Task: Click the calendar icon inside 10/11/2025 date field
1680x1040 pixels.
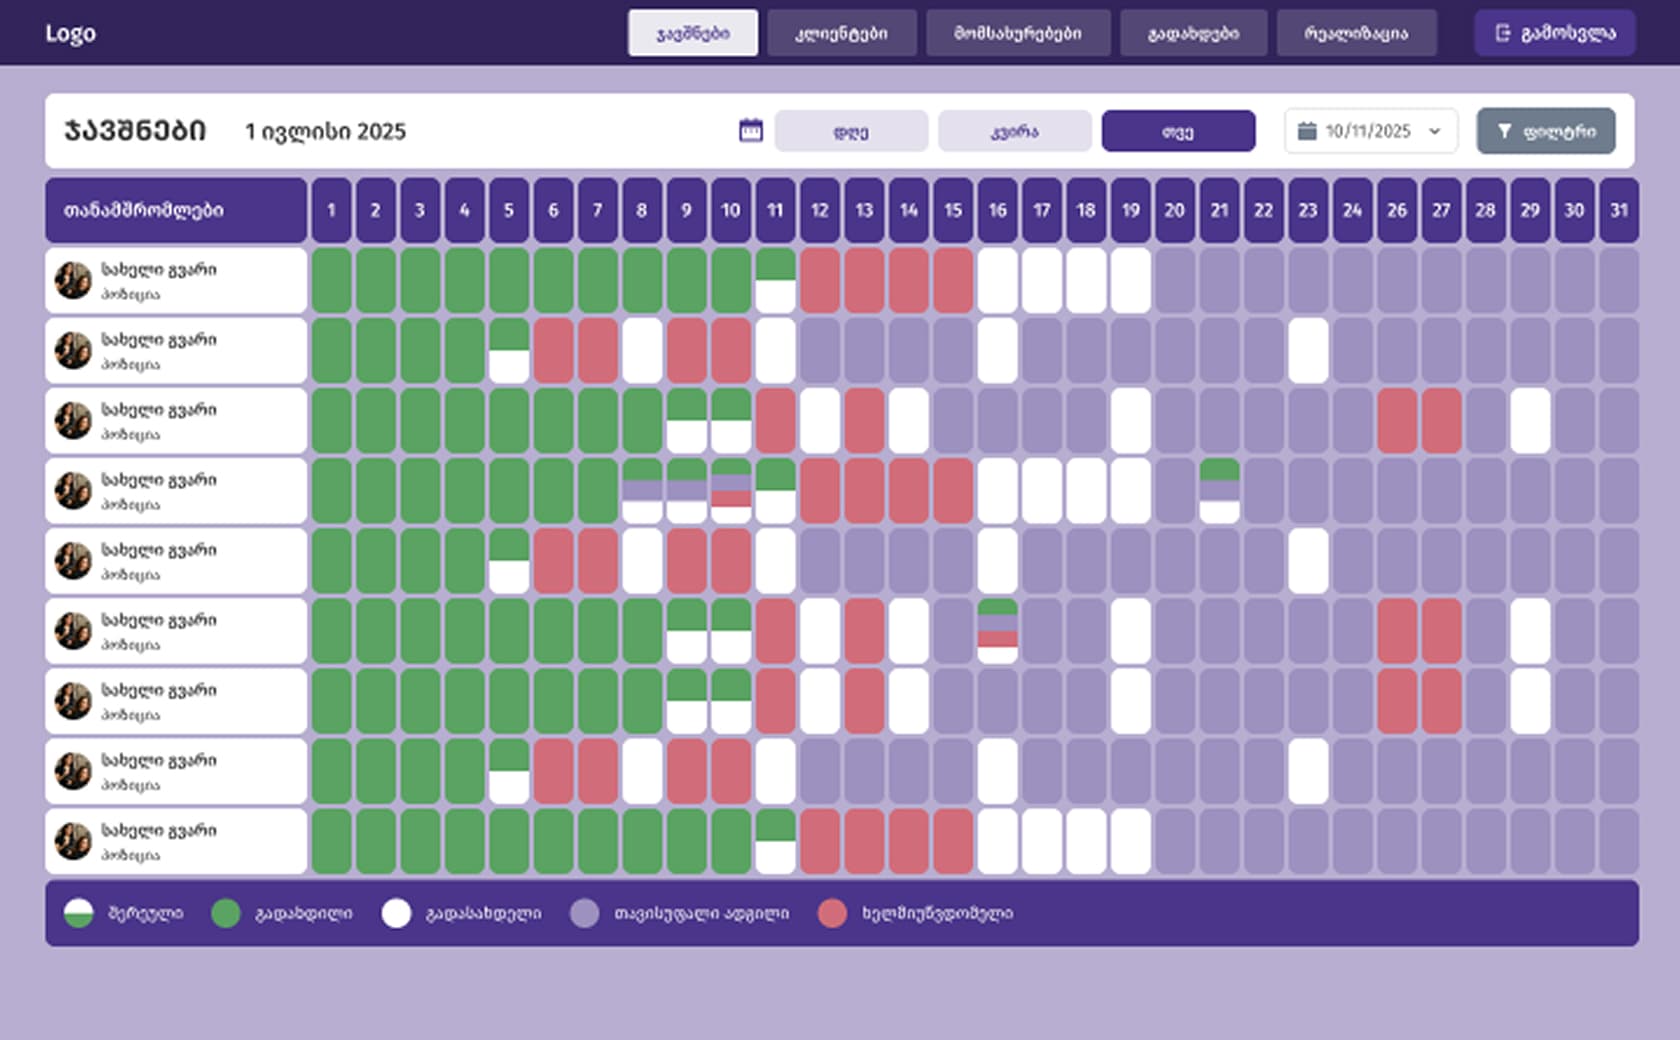Action: coord(1306,131)
